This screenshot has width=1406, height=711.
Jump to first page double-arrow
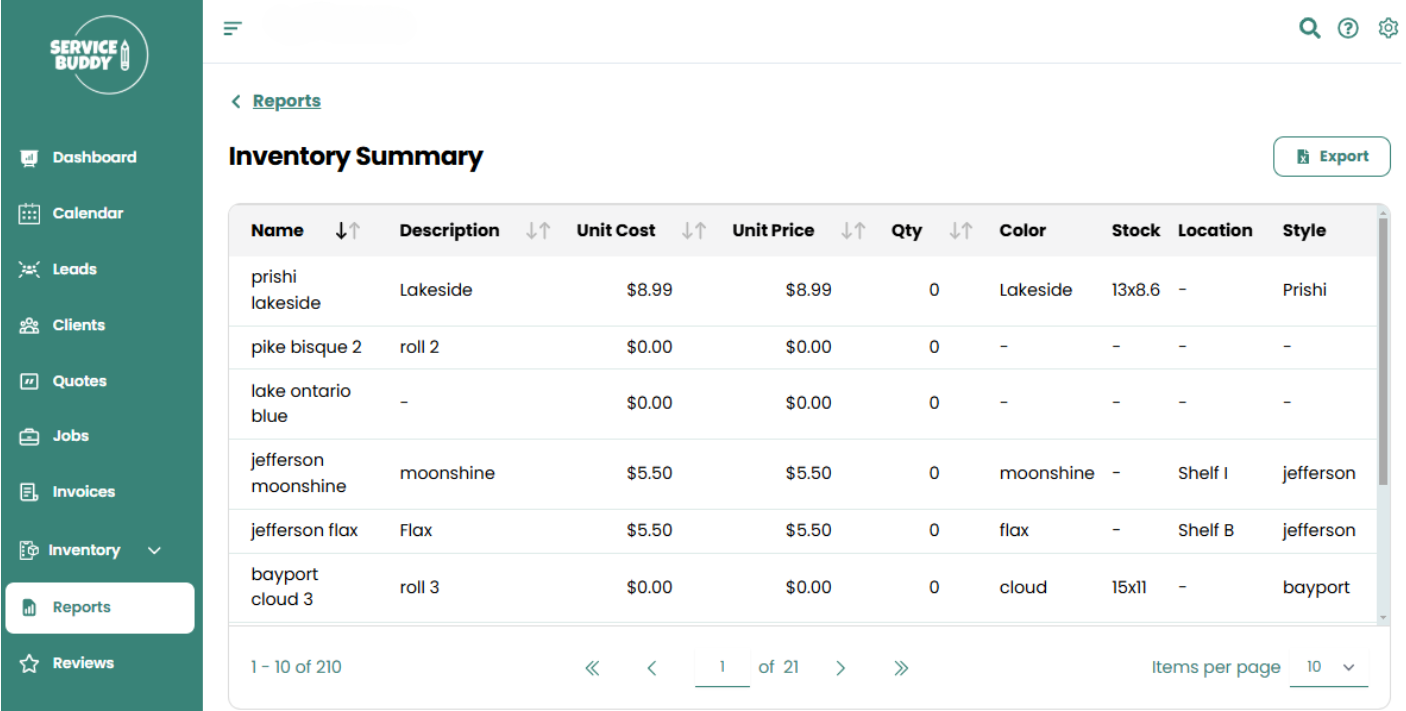[592, 668]
